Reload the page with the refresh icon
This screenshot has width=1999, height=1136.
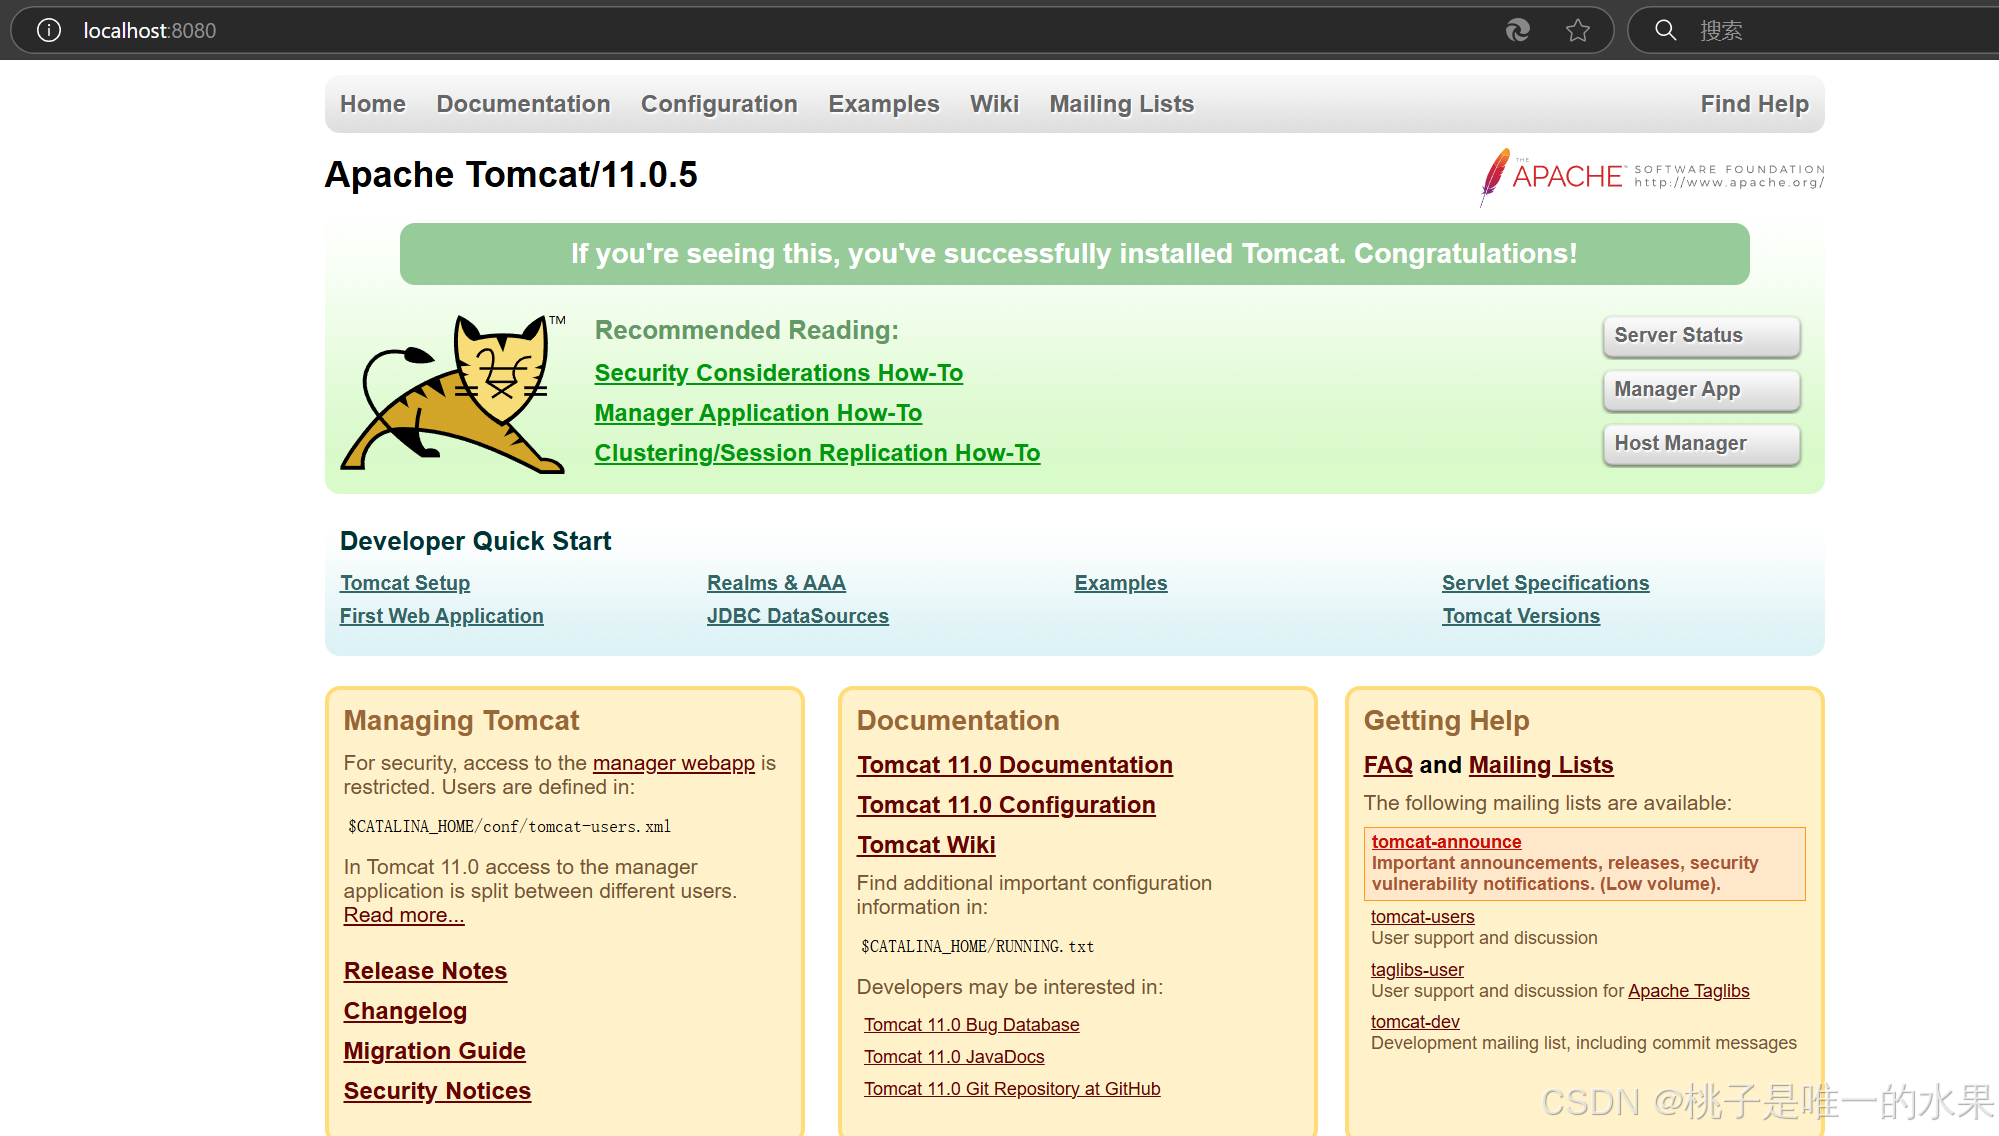coord(1517,30)
